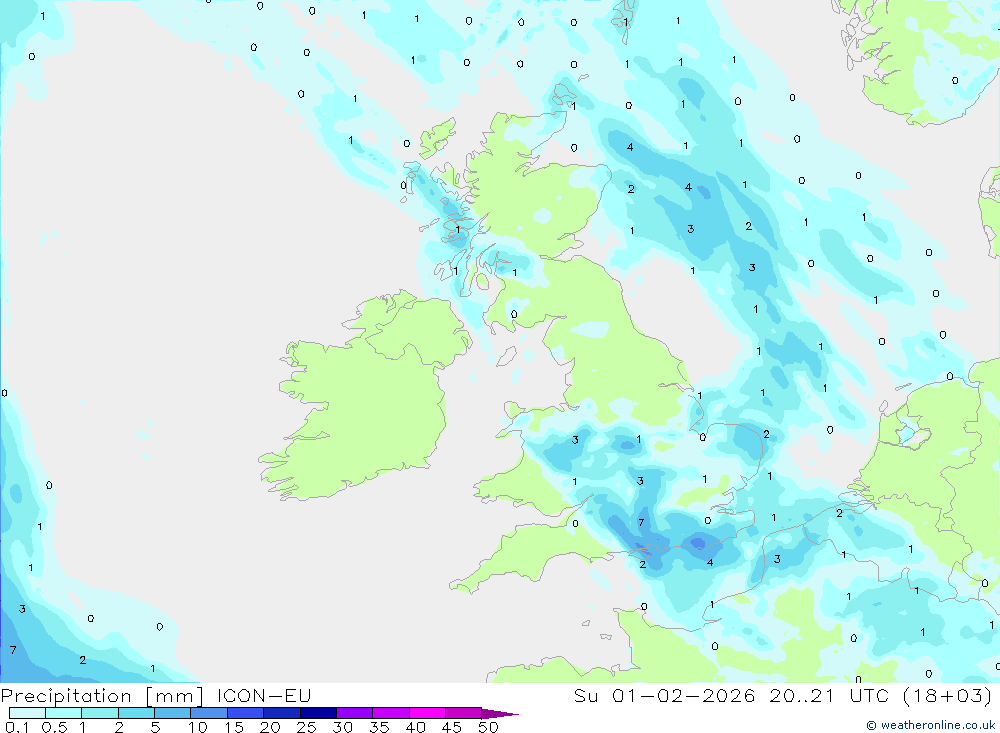The image size is (1000, 733).
Task: Choose the 2–5 mm legend color box
Action: tap(136, 713)
